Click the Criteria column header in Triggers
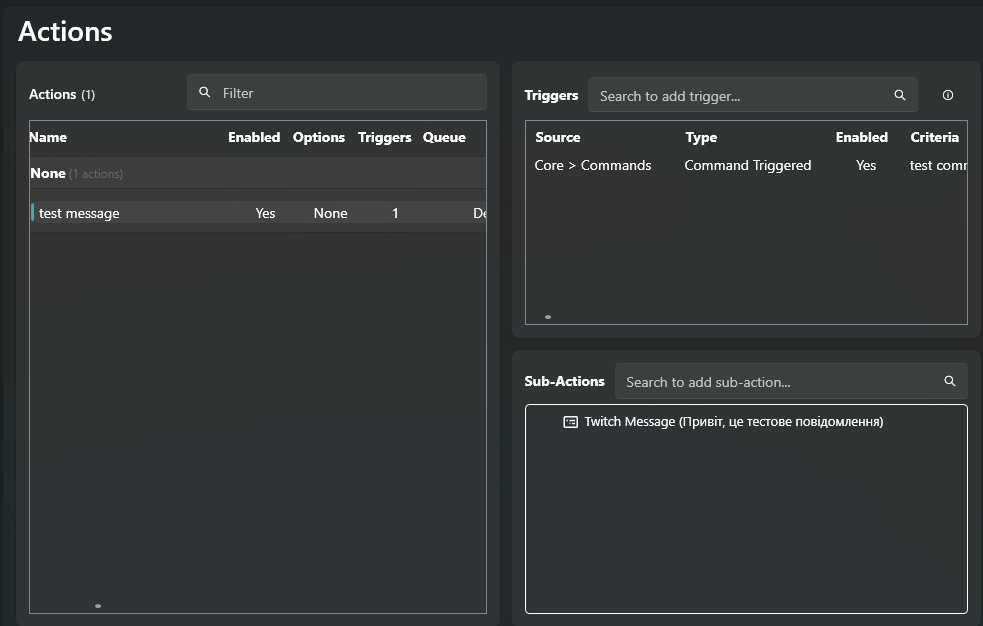 pyautogui.click(x=934, y=138)
